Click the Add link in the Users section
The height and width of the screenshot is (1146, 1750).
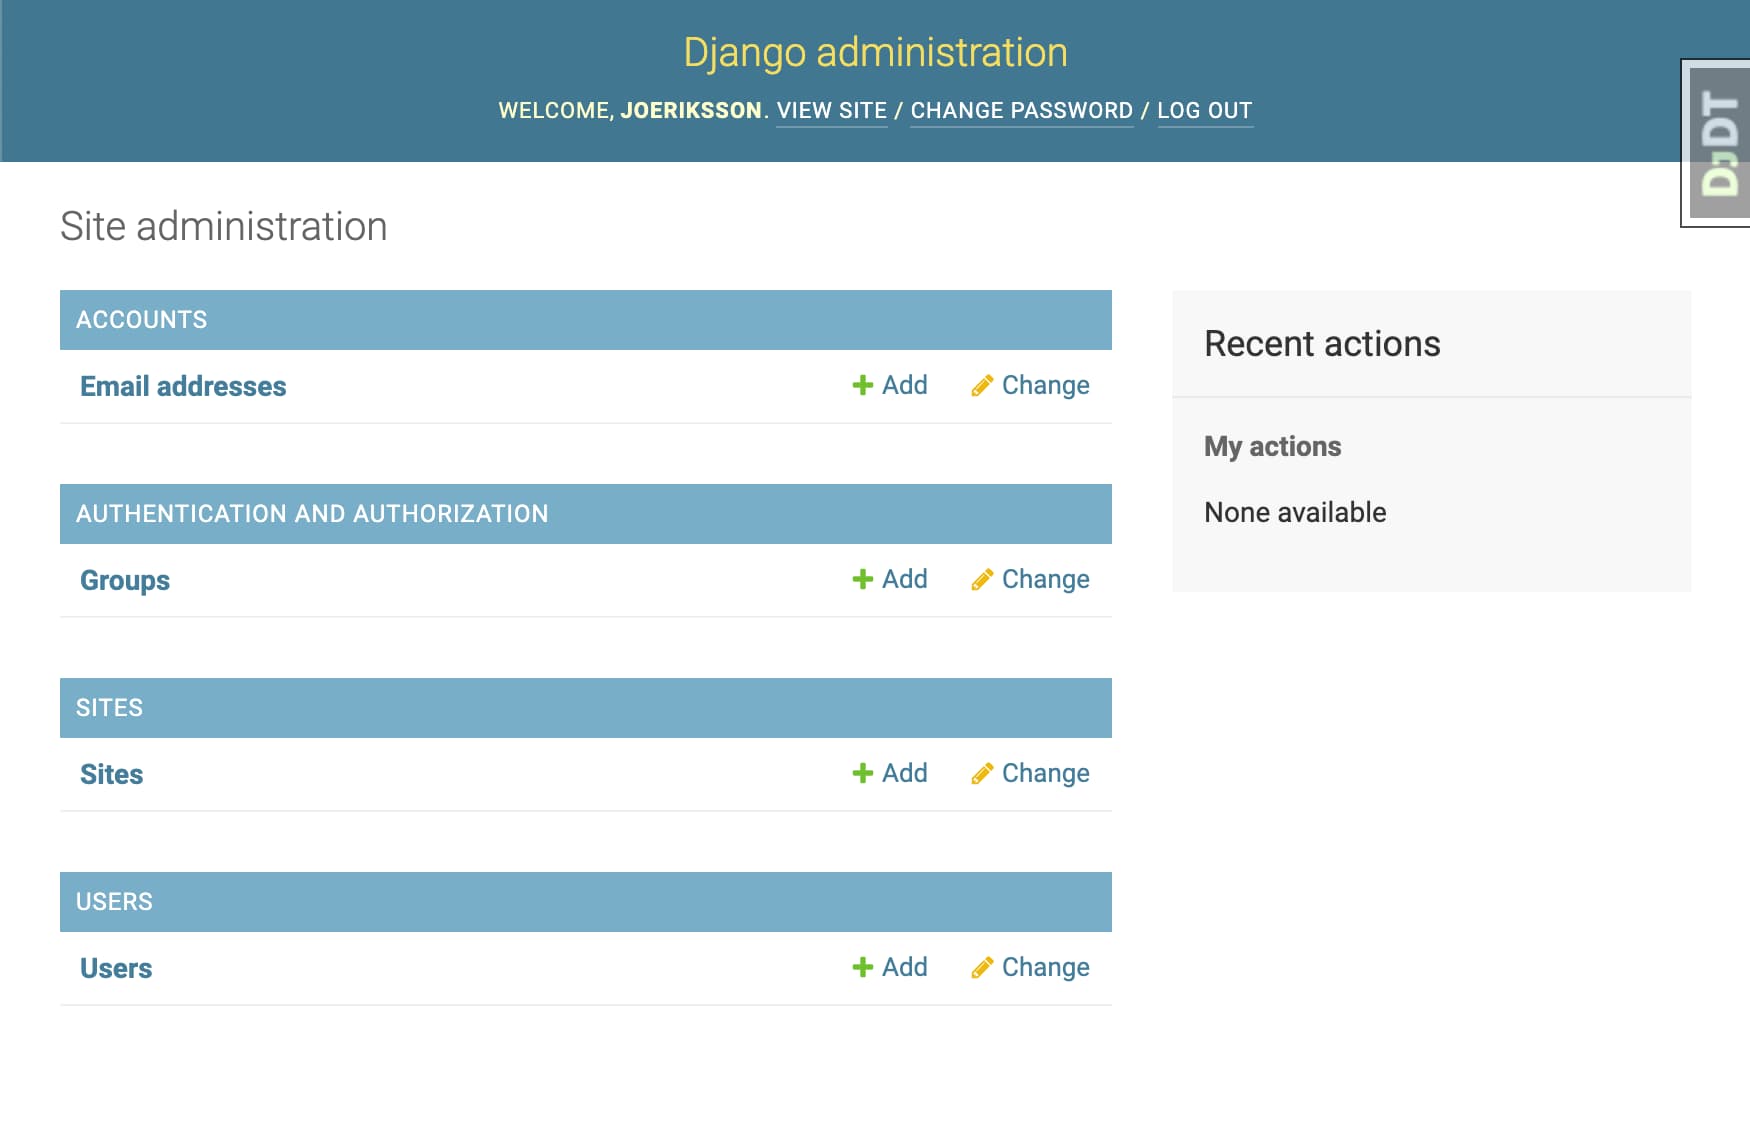[x=903, y=967]
